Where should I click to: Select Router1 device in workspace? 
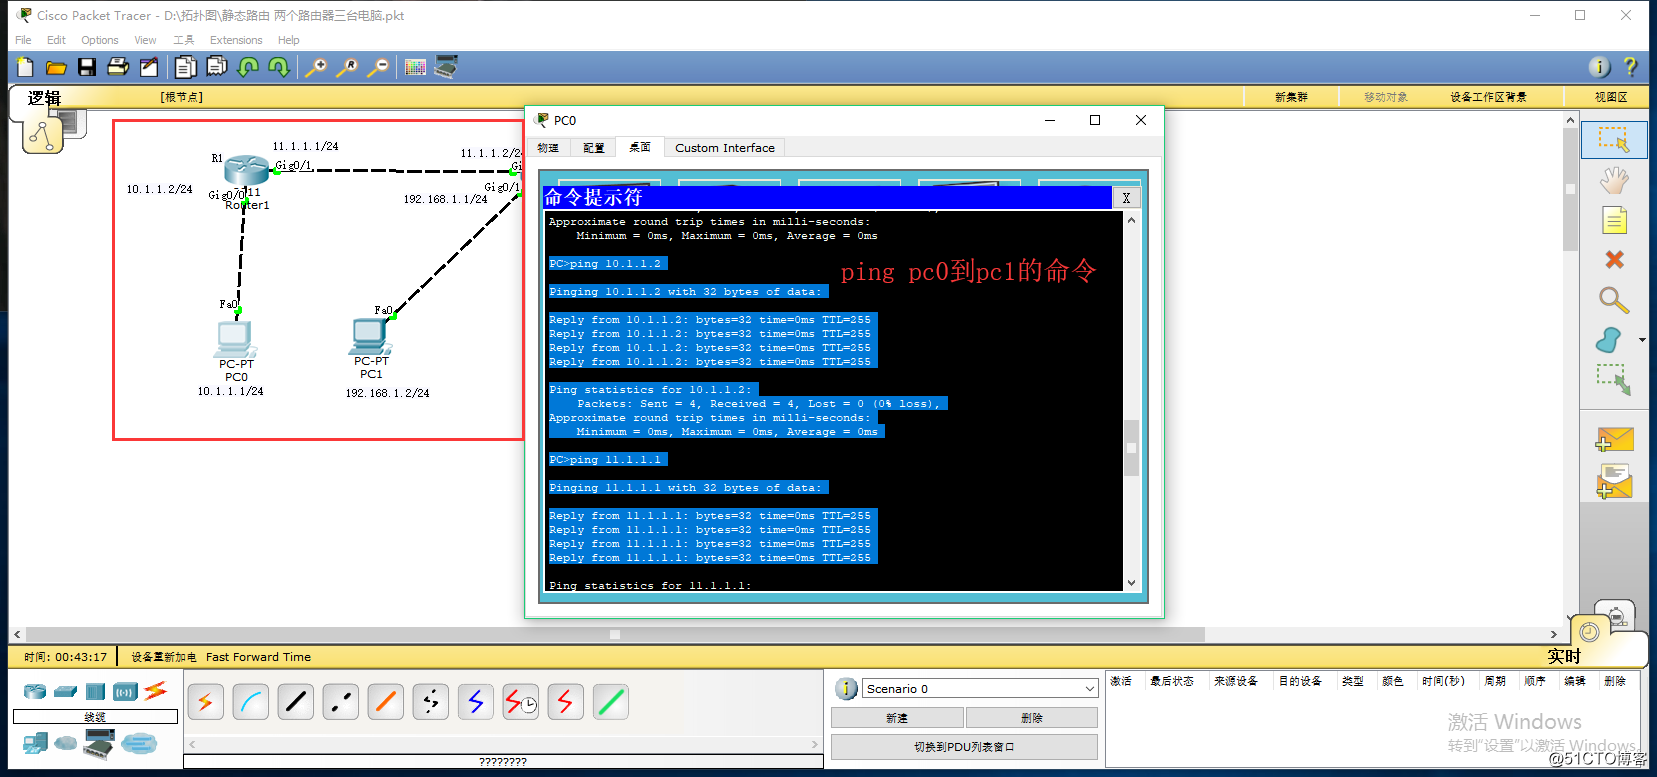pos(247,170)
